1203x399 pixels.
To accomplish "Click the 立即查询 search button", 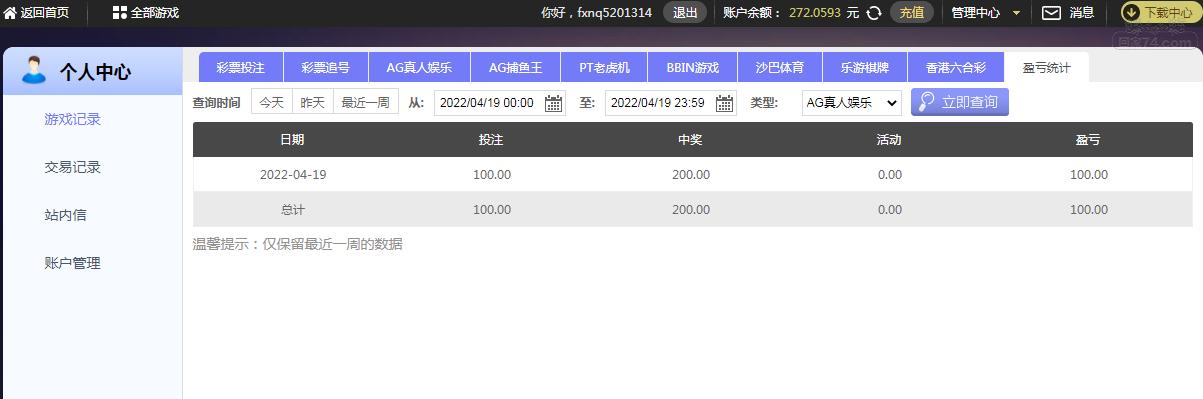I will point(960,102).
